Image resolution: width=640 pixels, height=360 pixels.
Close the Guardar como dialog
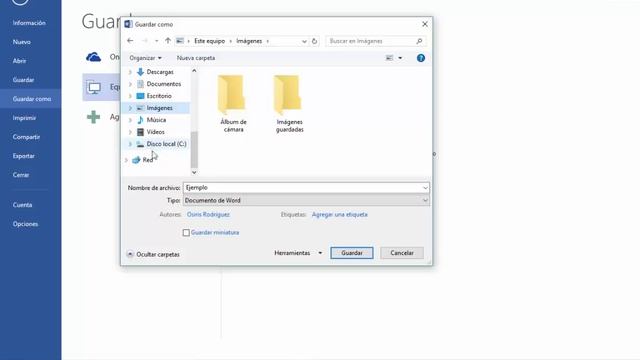[x=425, y=24]
